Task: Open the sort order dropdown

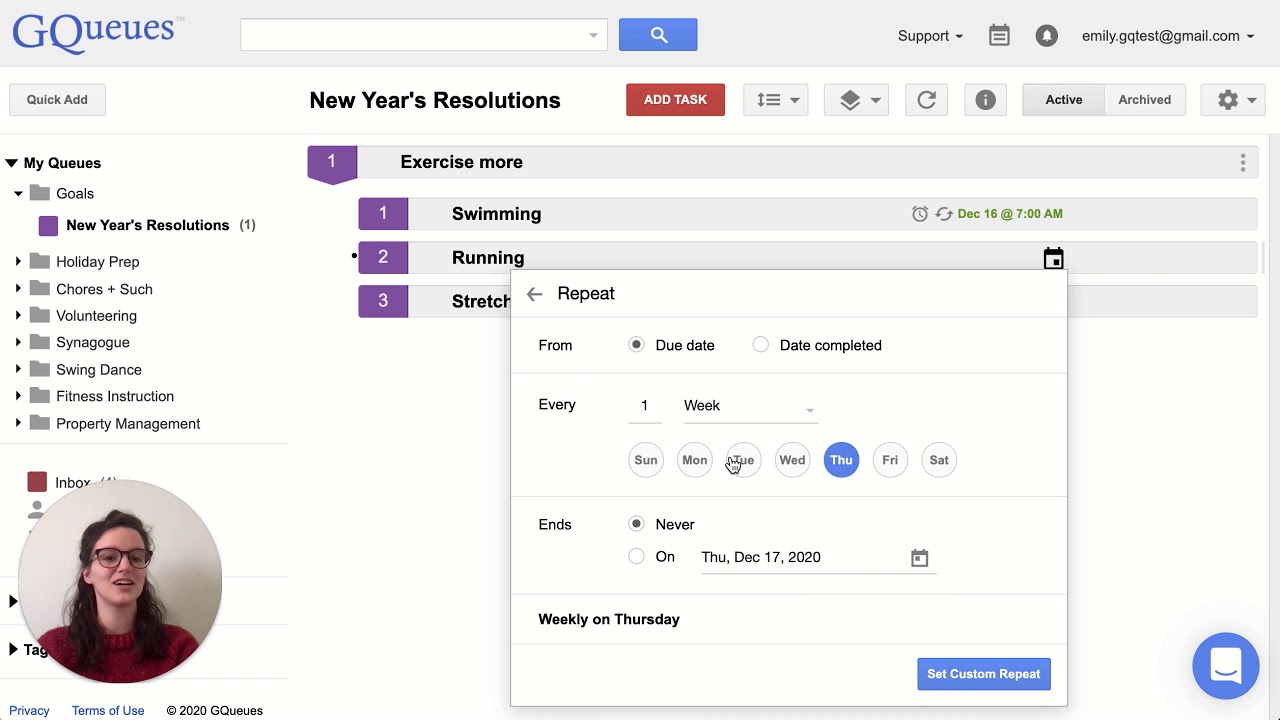Action: click(776, 100)
